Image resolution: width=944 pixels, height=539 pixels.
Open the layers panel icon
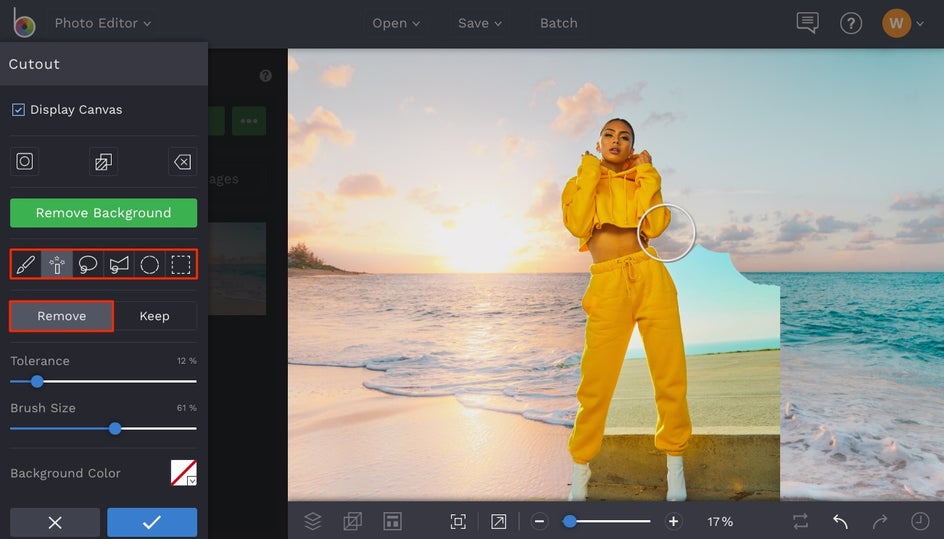click(x=313, y=521)
